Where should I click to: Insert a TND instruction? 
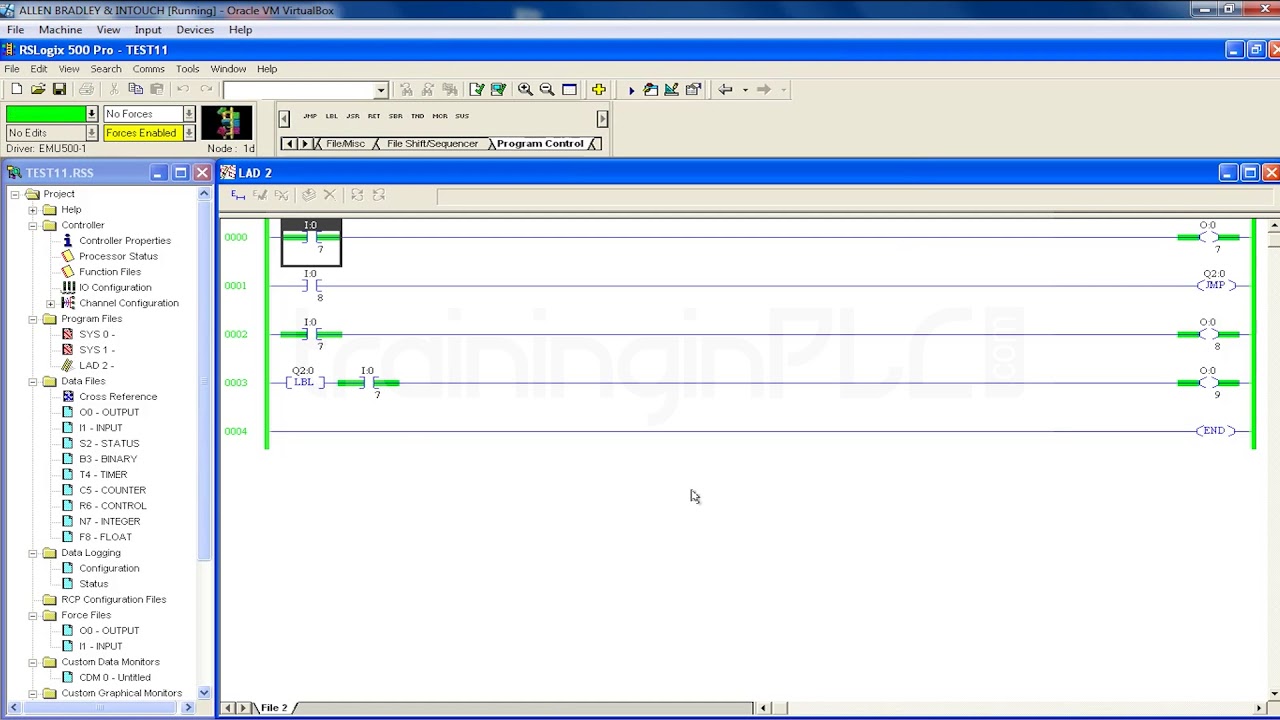click(x=418, y=116)
